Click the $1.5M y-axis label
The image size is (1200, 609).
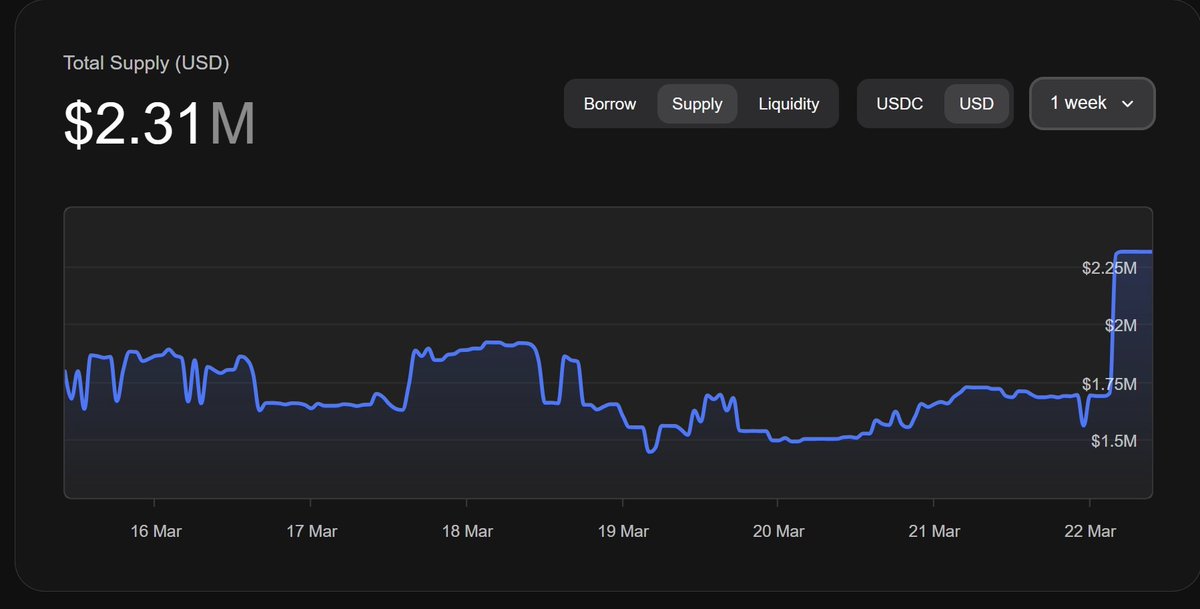click(x=1114, y=441)
